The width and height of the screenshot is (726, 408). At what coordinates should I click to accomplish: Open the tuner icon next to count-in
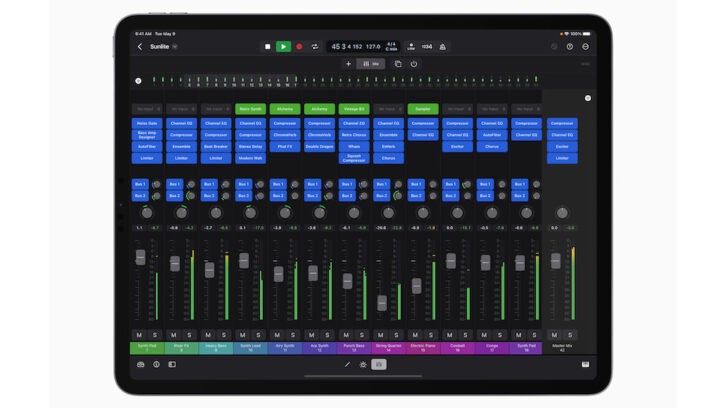[x=411, y=47]
